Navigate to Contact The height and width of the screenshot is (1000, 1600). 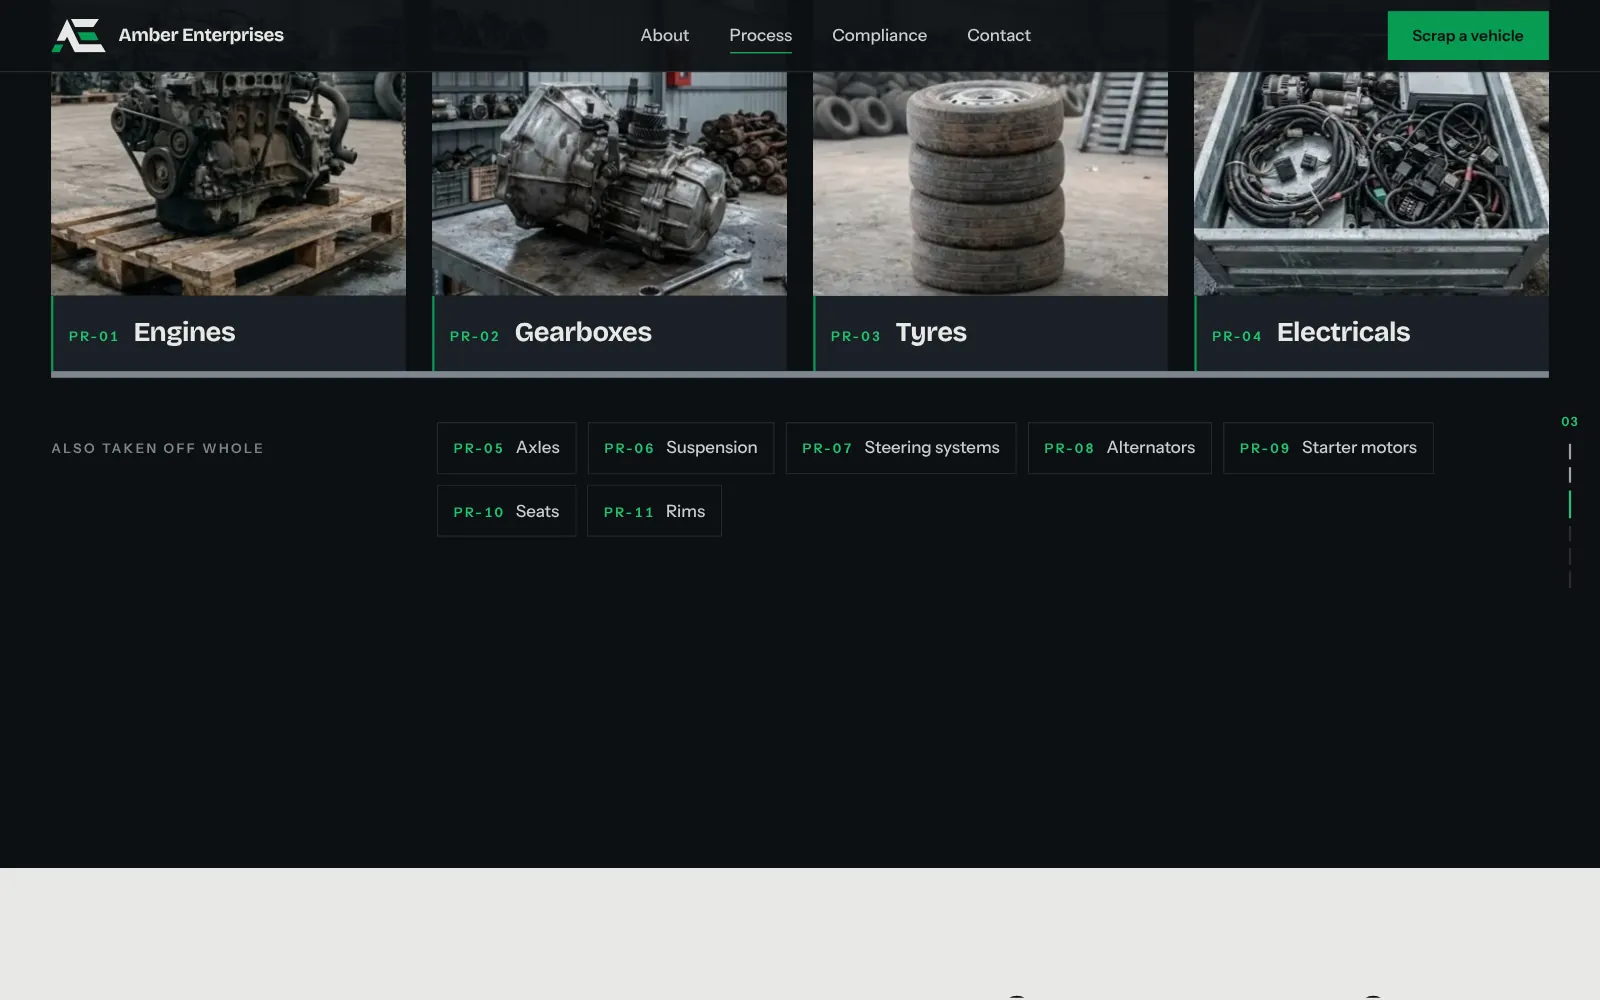pyautogui.click(x=998, y=35)
